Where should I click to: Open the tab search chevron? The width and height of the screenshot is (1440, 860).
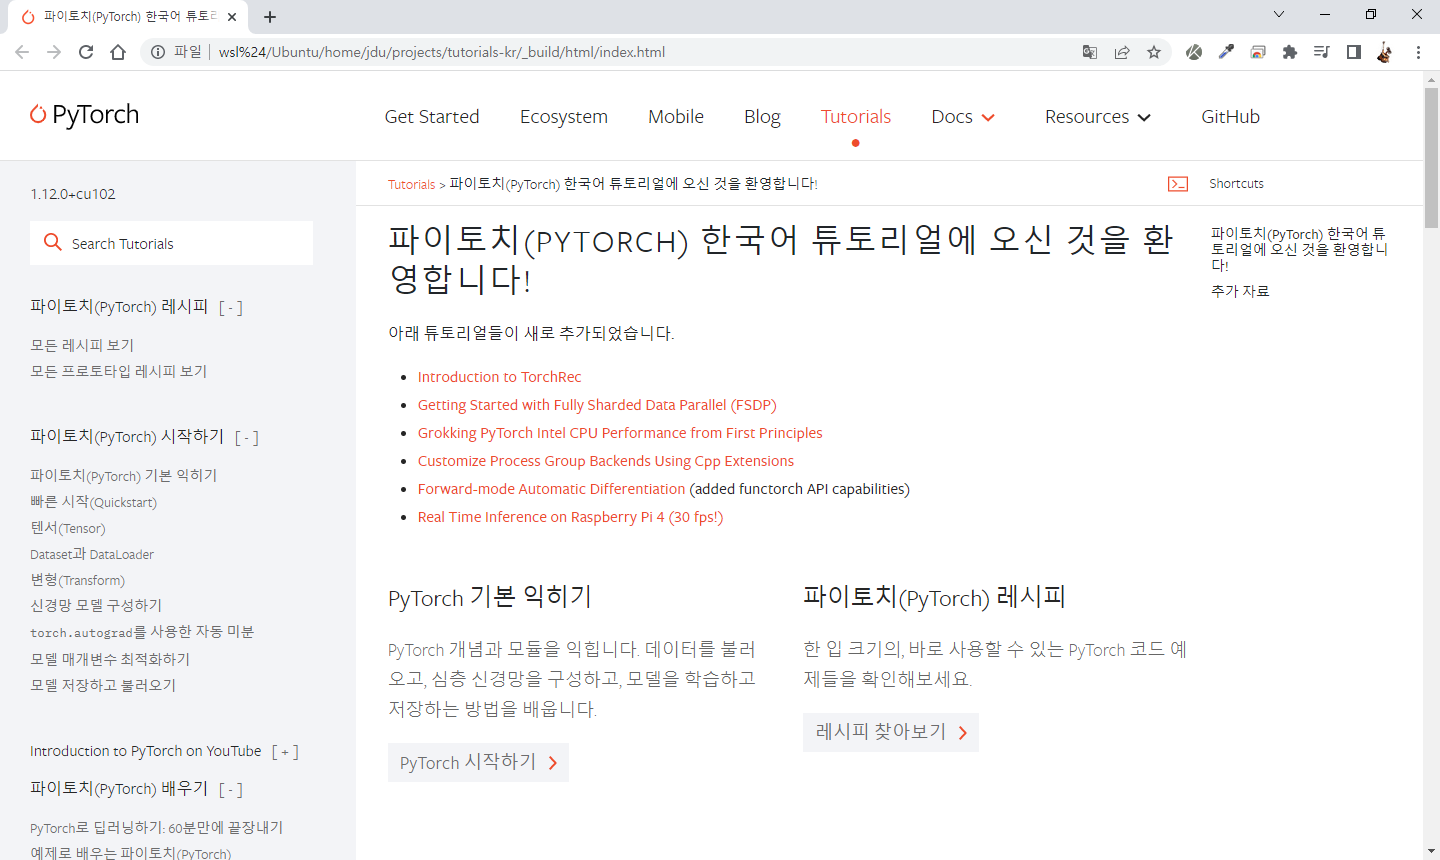coord(1279,14)
